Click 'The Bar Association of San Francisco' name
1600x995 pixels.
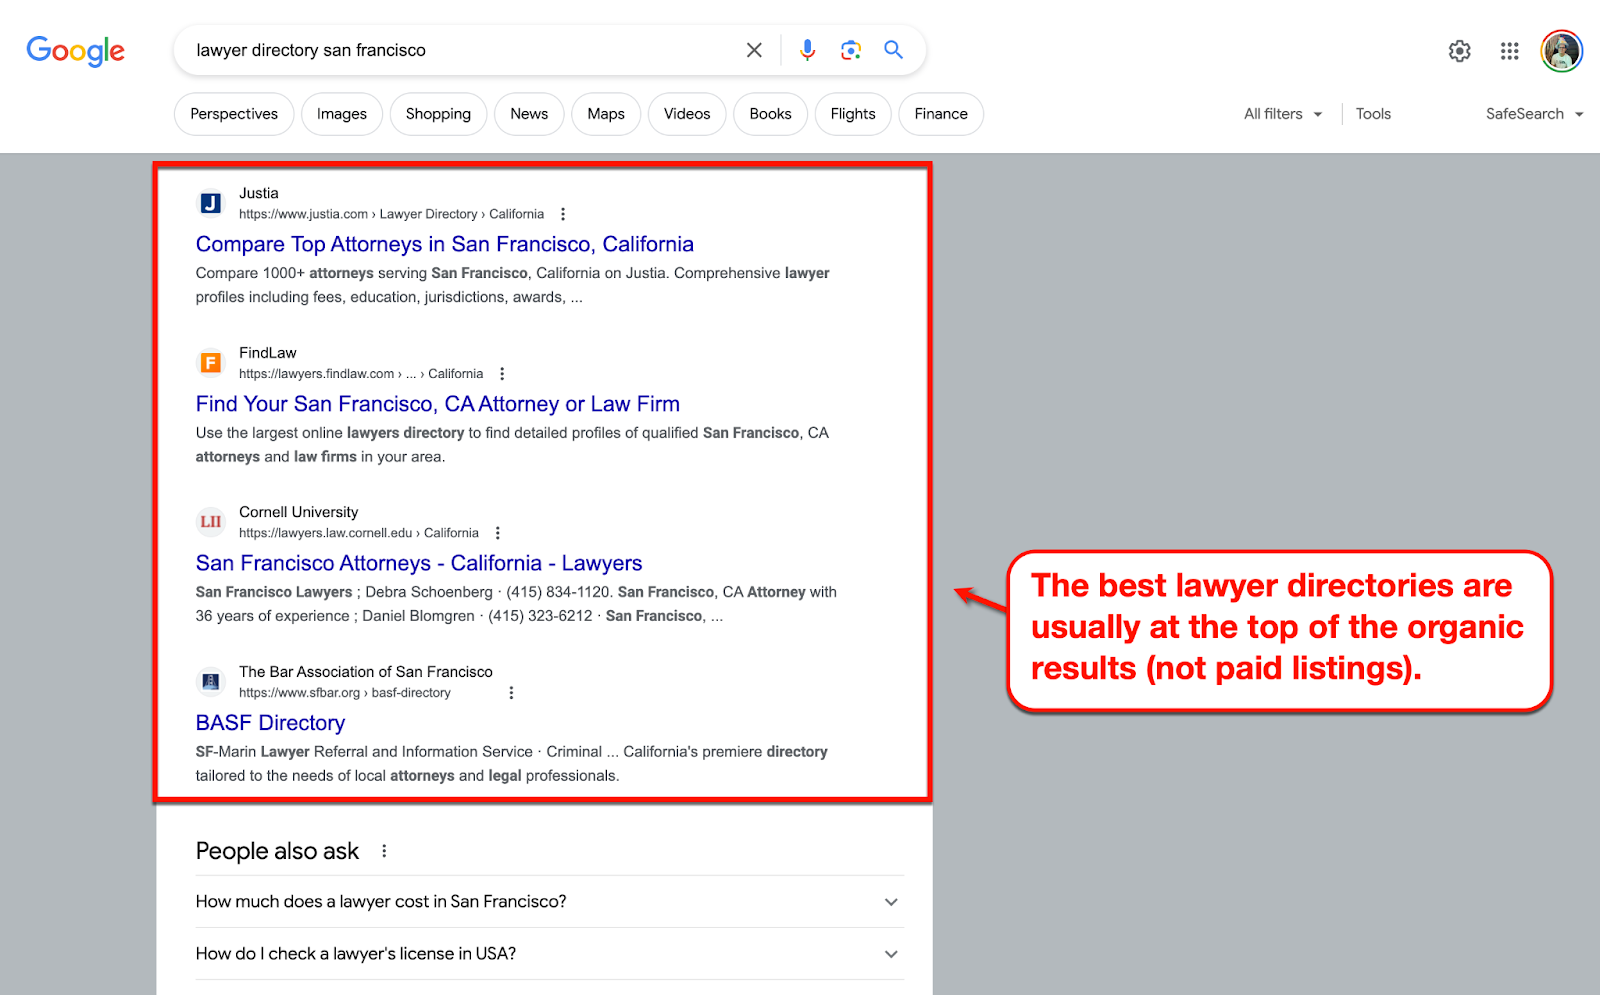point(366,672)
